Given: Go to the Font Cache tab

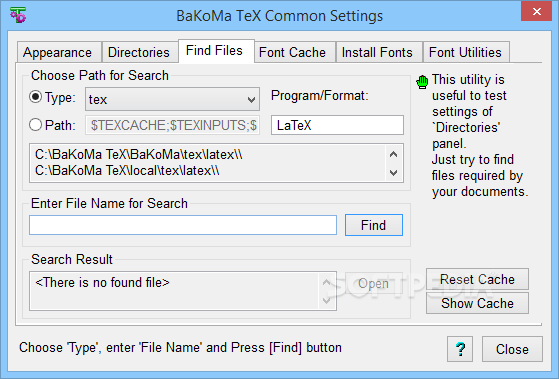Looking at the screenshot, I should tap(294, 52).
